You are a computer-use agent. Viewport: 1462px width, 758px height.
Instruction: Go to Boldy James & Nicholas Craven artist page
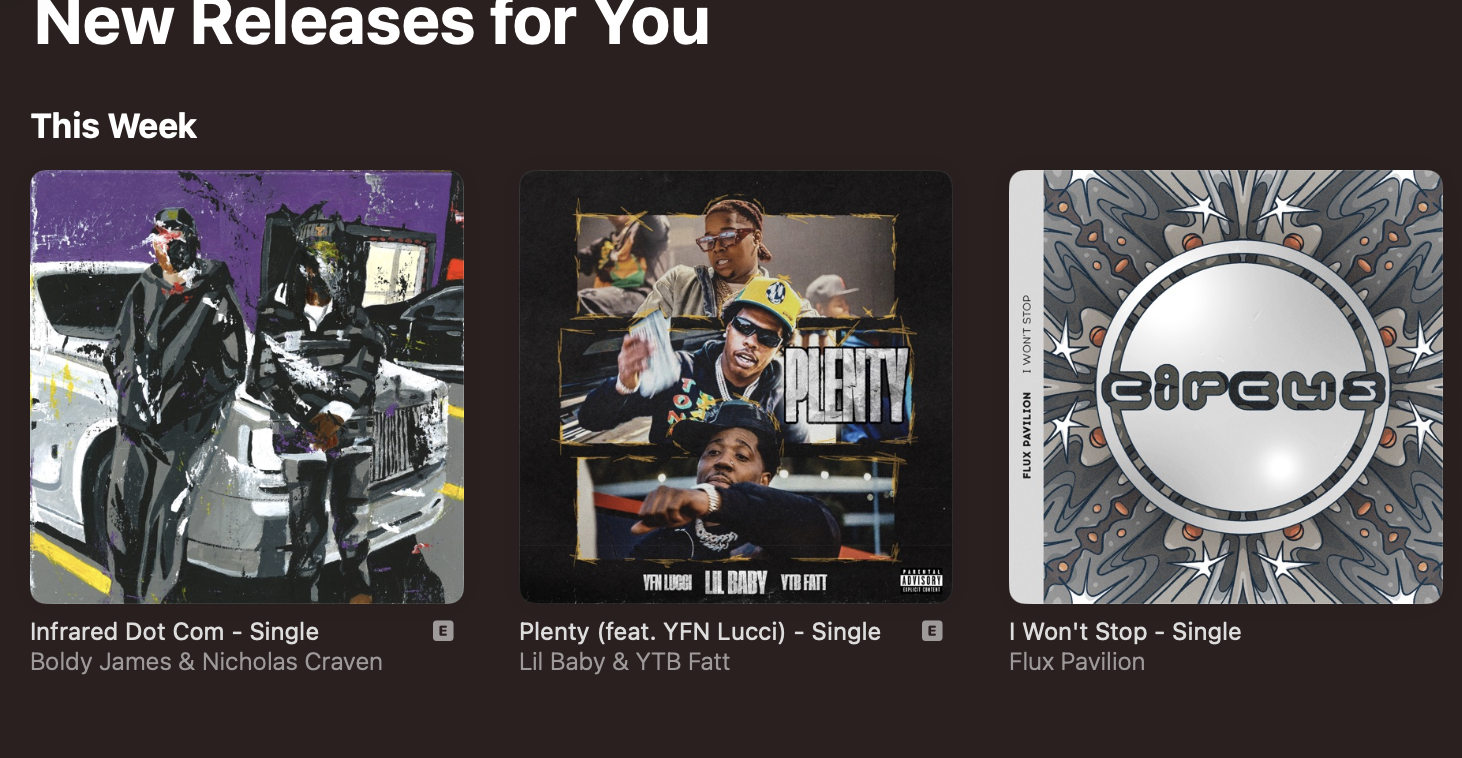207,662
